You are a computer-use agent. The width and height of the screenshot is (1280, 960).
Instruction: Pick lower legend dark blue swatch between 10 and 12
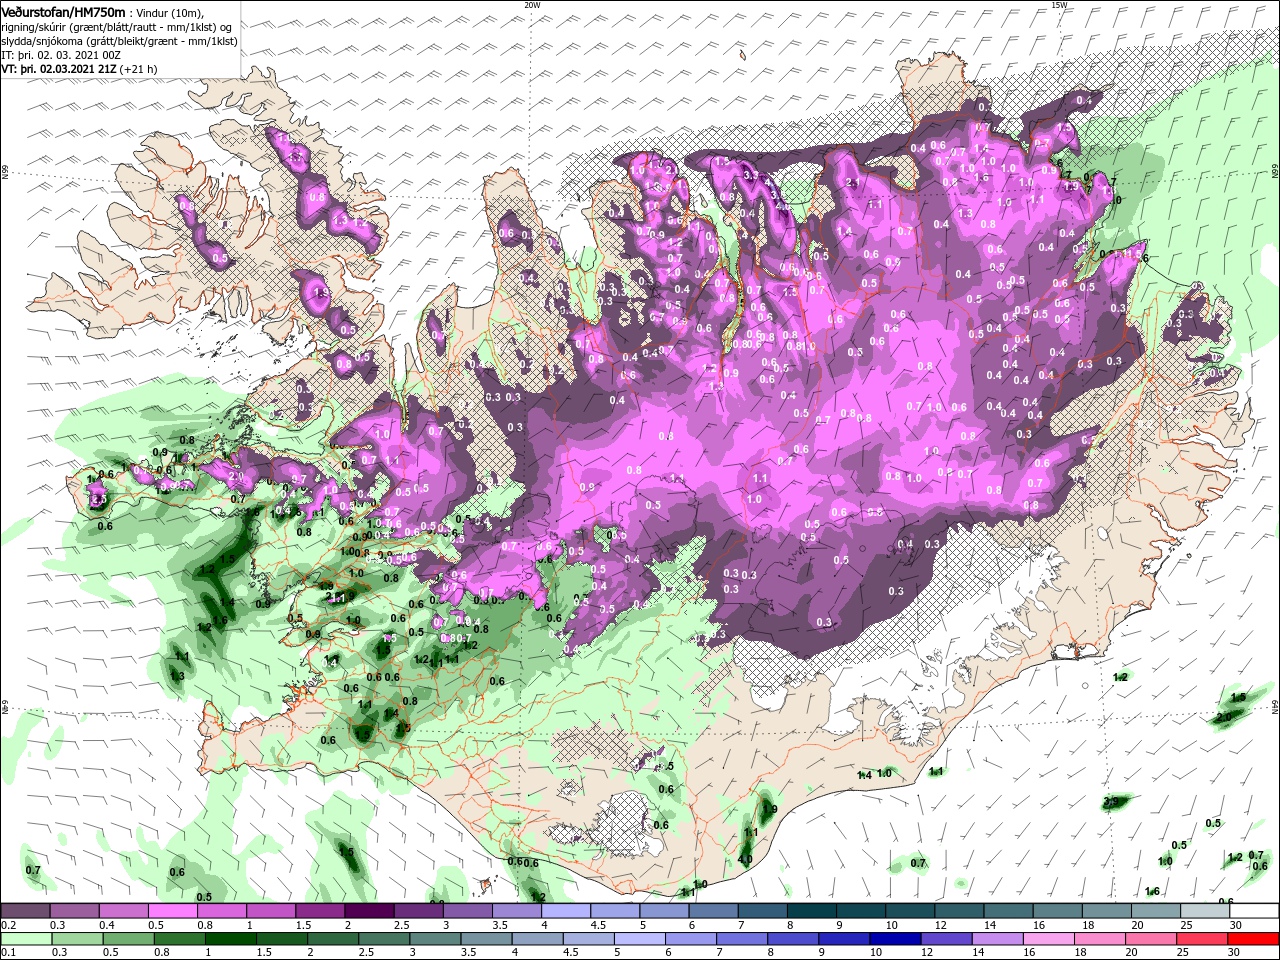(895, 939)
